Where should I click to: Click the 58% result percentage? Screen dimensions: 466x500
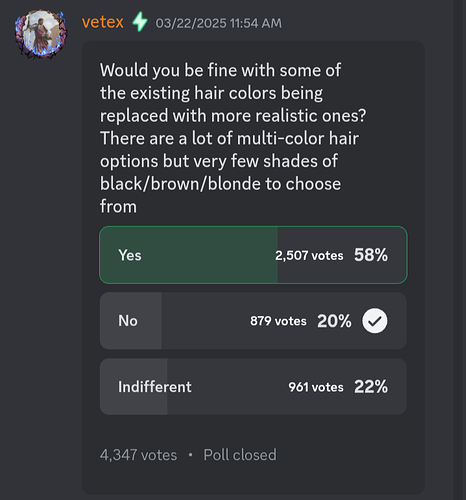click(371, 255)
